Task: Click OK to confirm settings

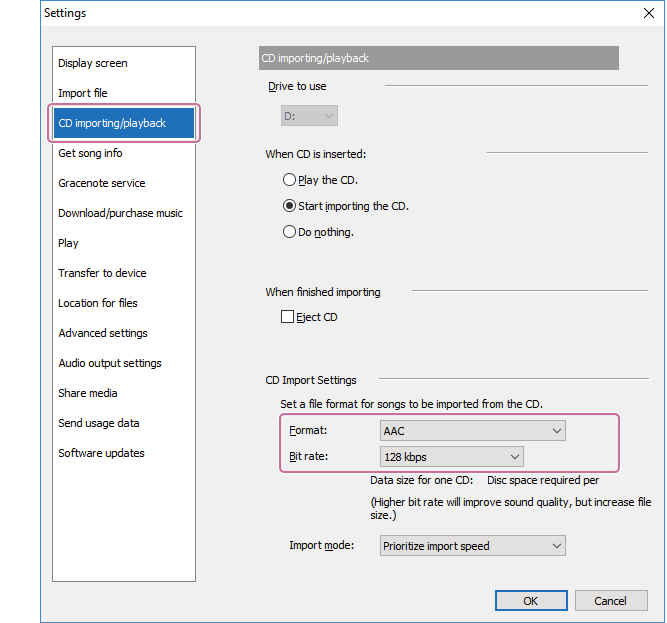Action: (x=530, y=600)
